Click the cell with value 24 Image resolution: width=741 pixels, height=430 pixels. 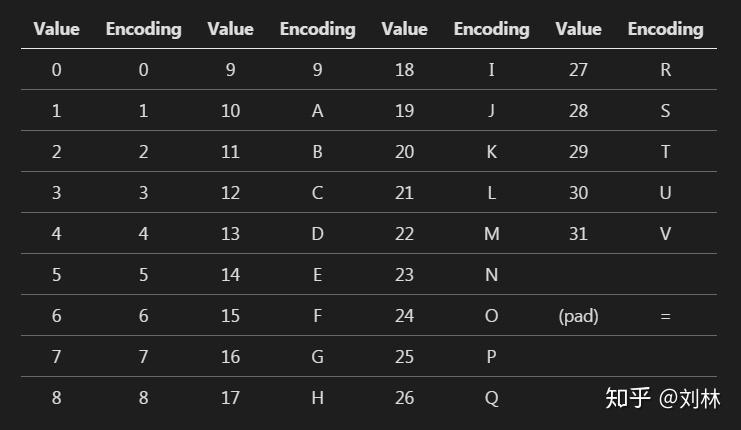pos(404,316)
